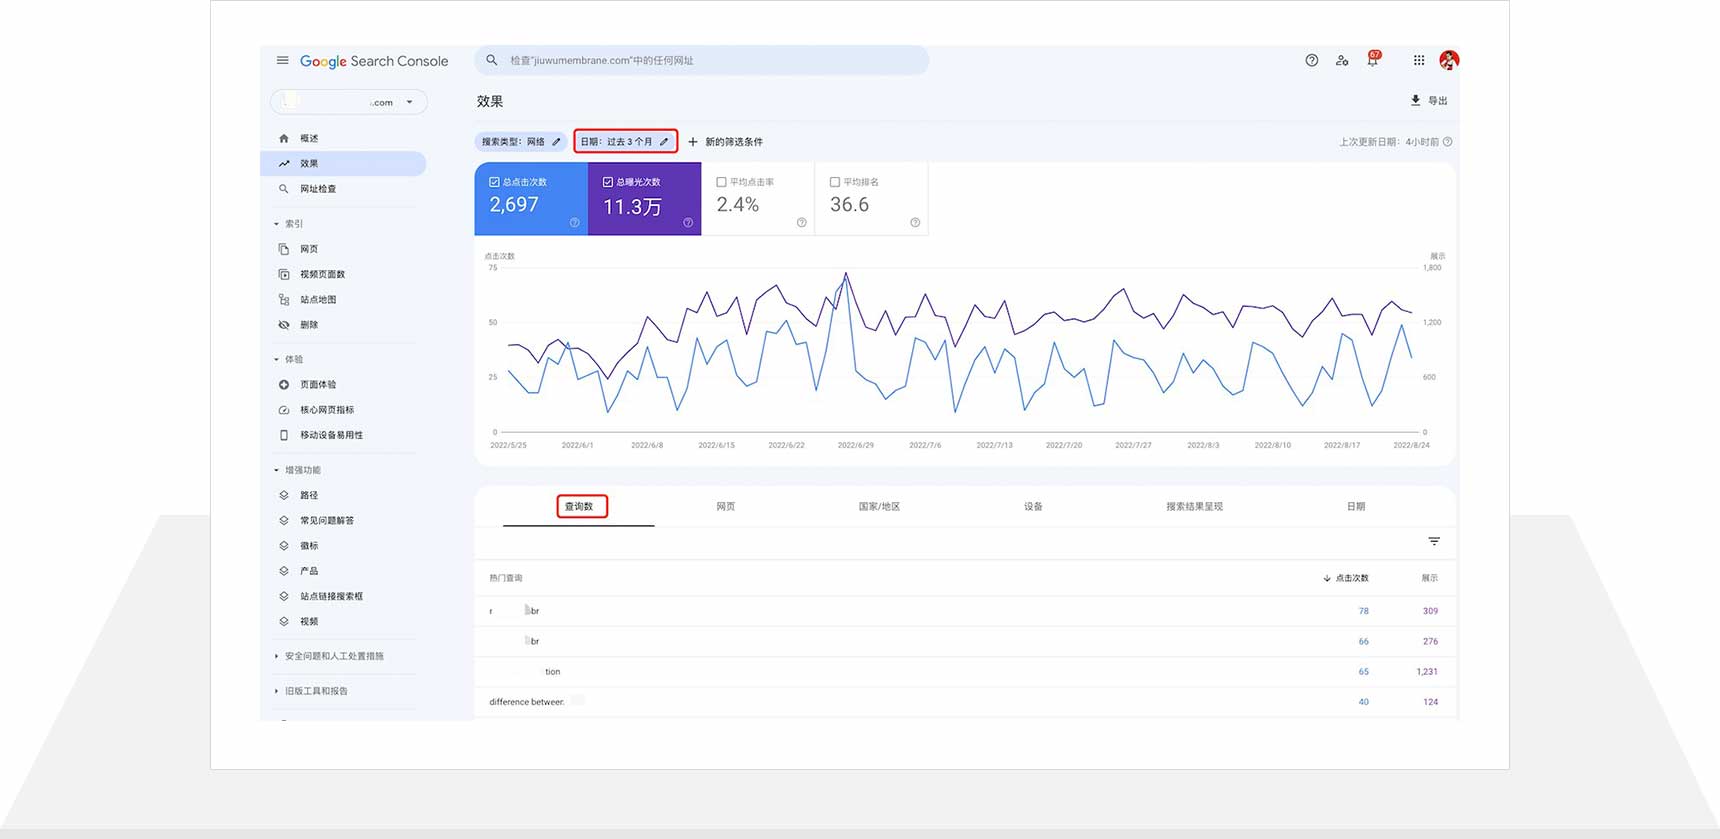Enable the 平均排名 checkbox
Image resolution: width=1720 pixels, height=839 pixels.
pos(835,182)
